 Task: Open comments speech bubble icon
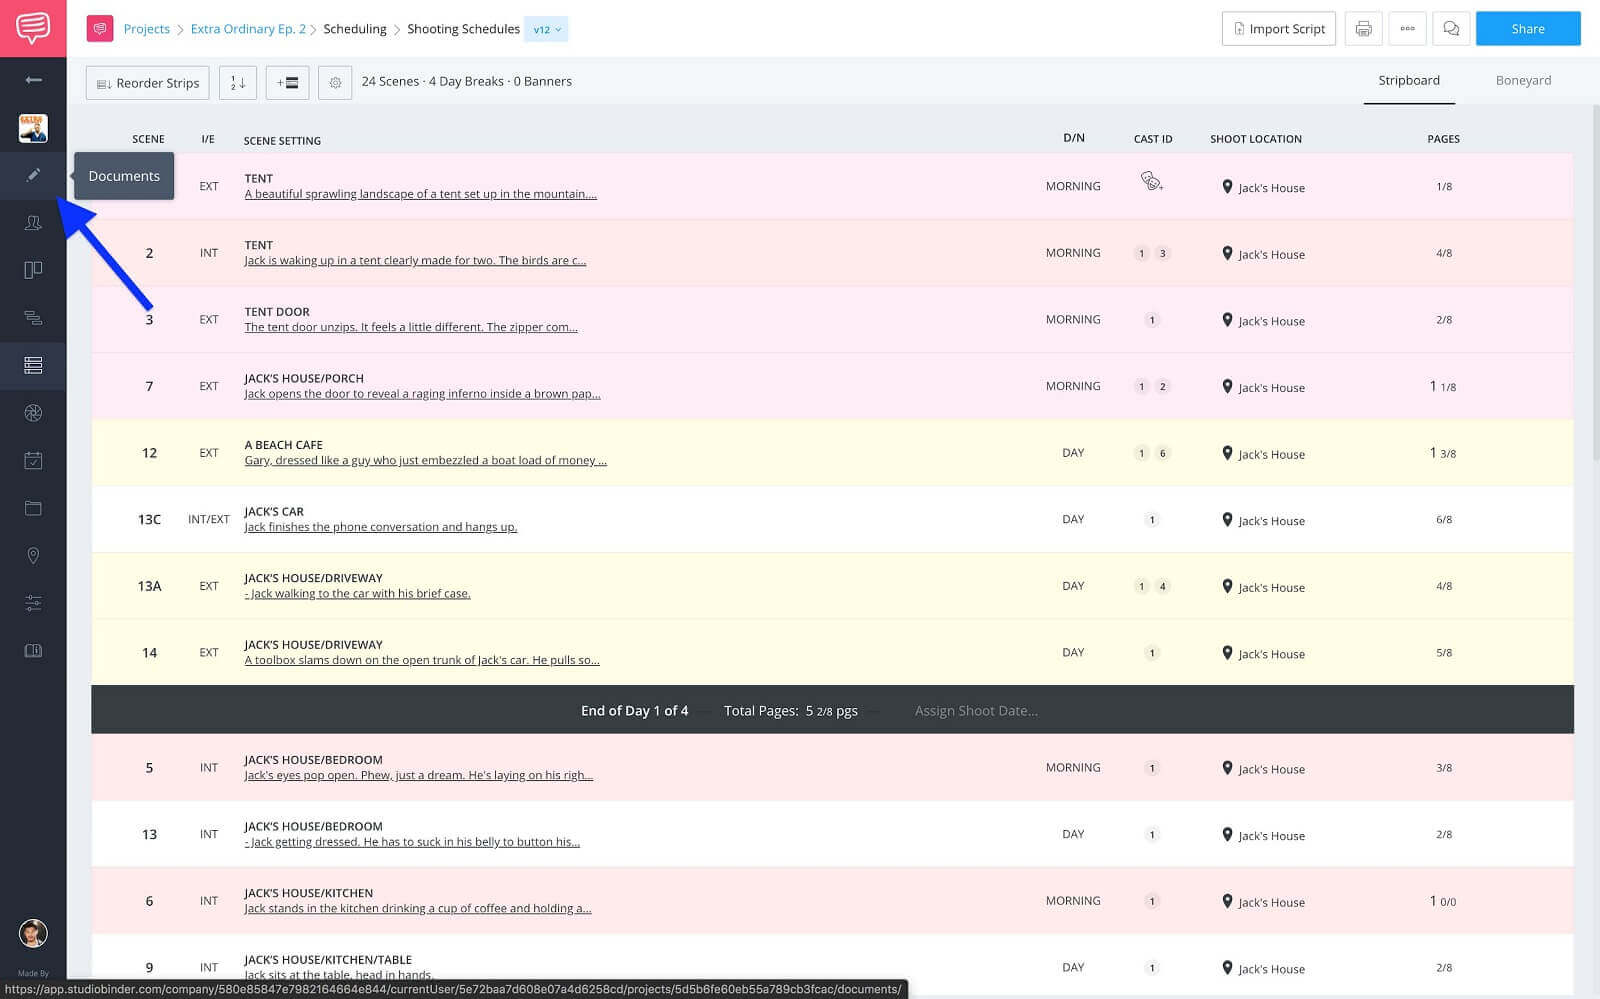click(x=1451, y=29)
